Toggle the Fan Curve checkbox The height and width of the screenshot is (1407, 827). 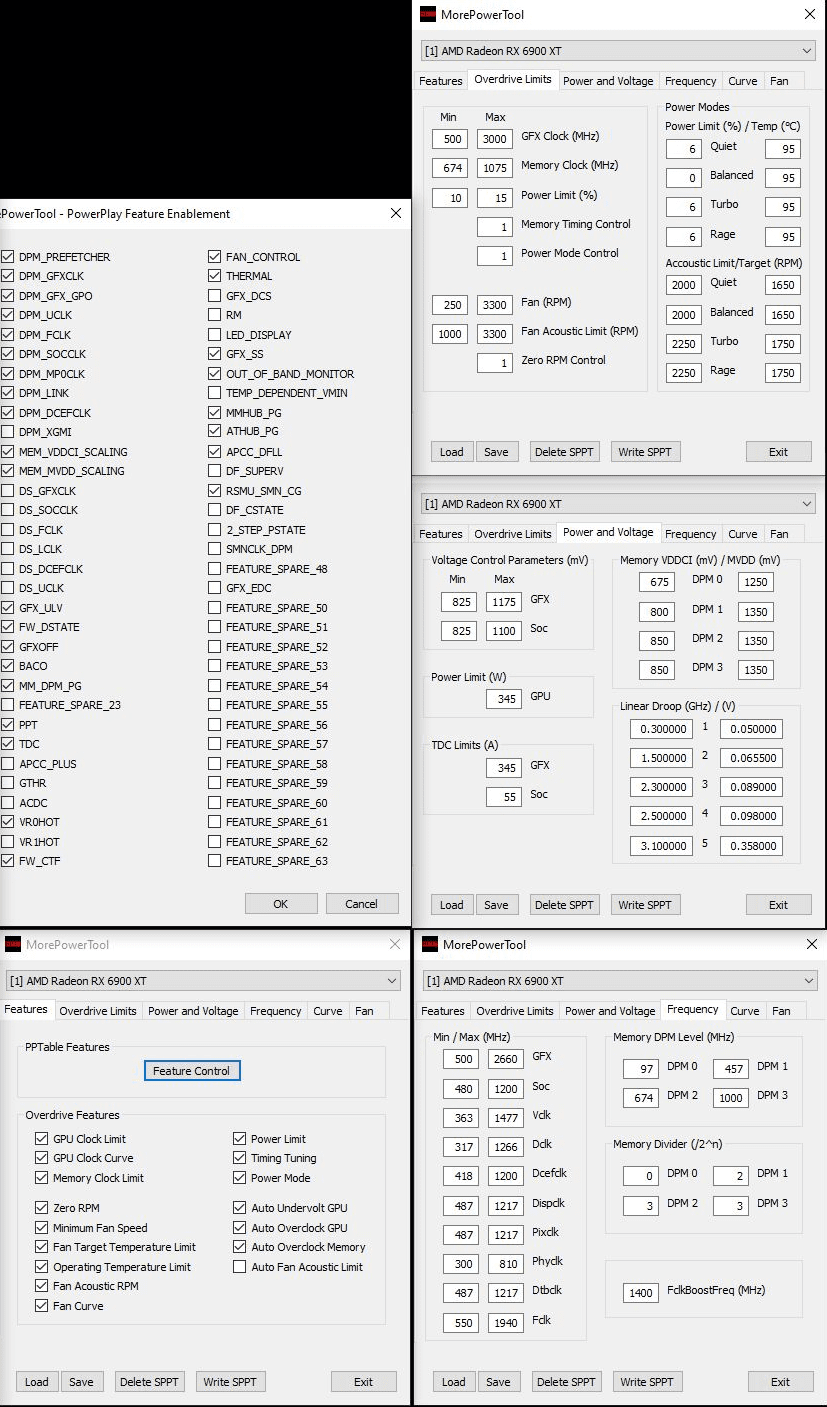click(x=42, y=1306)
